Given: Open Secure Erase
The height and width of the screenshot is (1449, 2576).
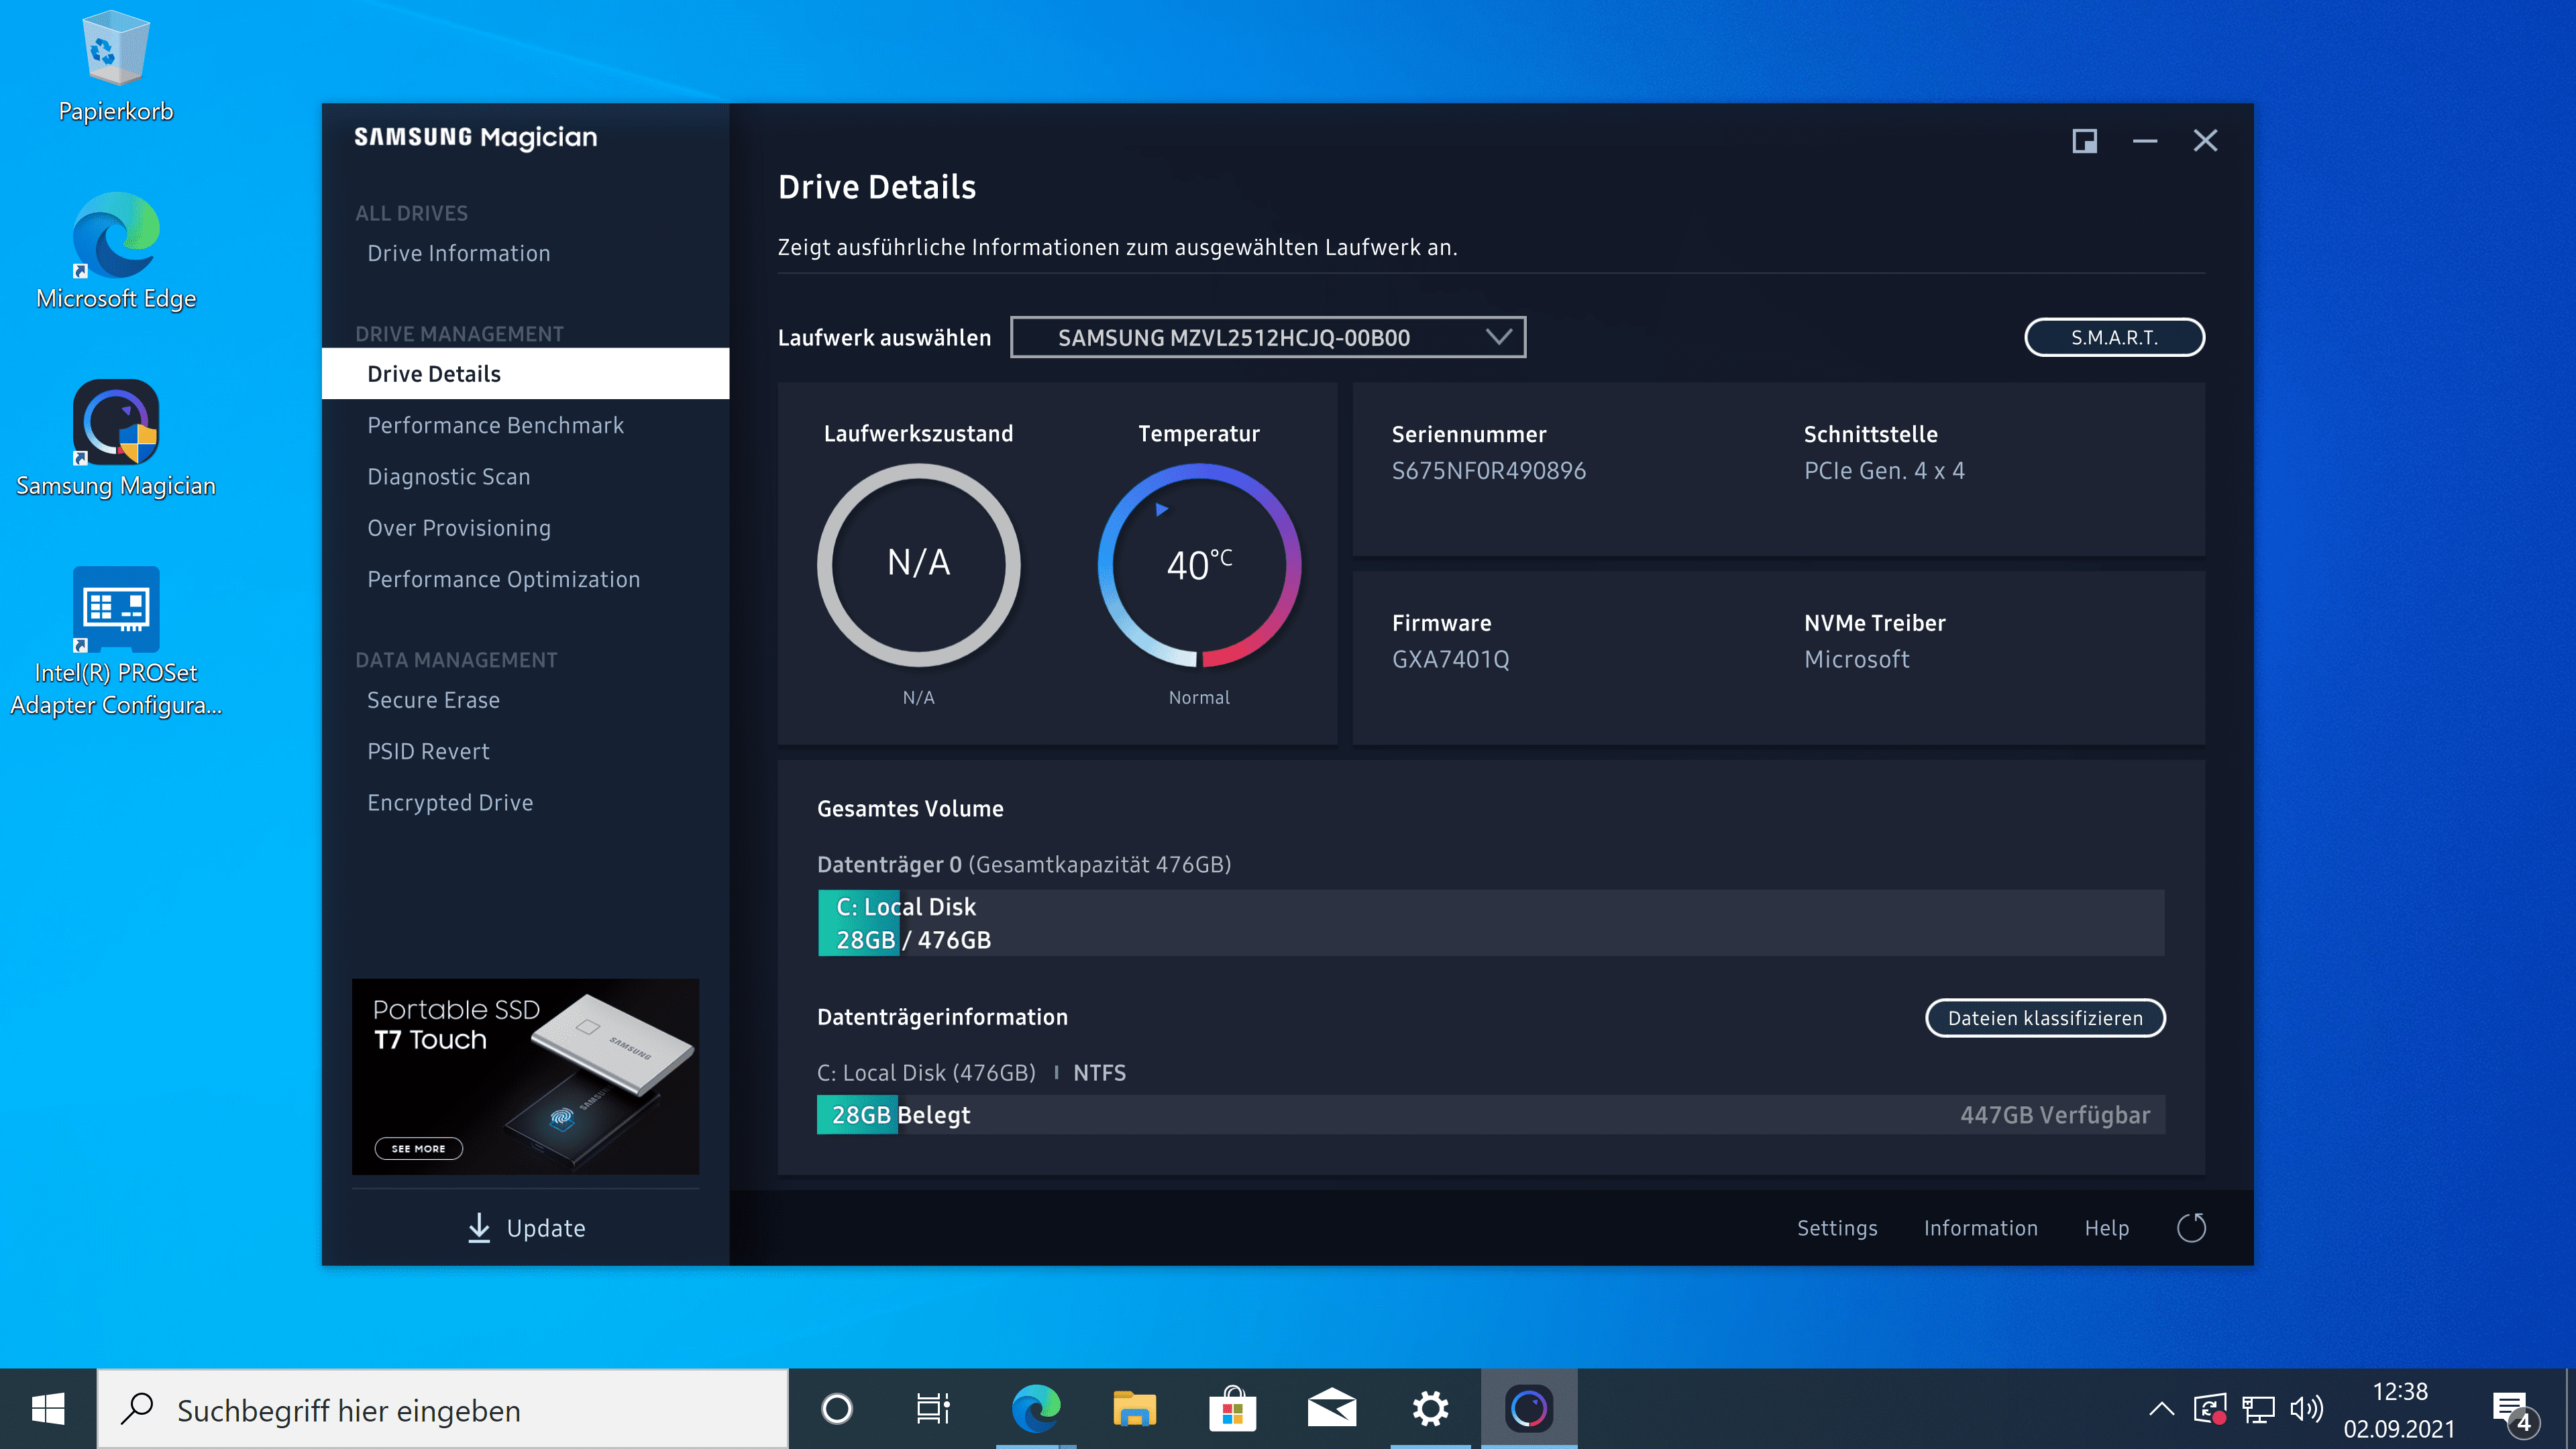Looking at the screenshot, I should tap(433, 700).
